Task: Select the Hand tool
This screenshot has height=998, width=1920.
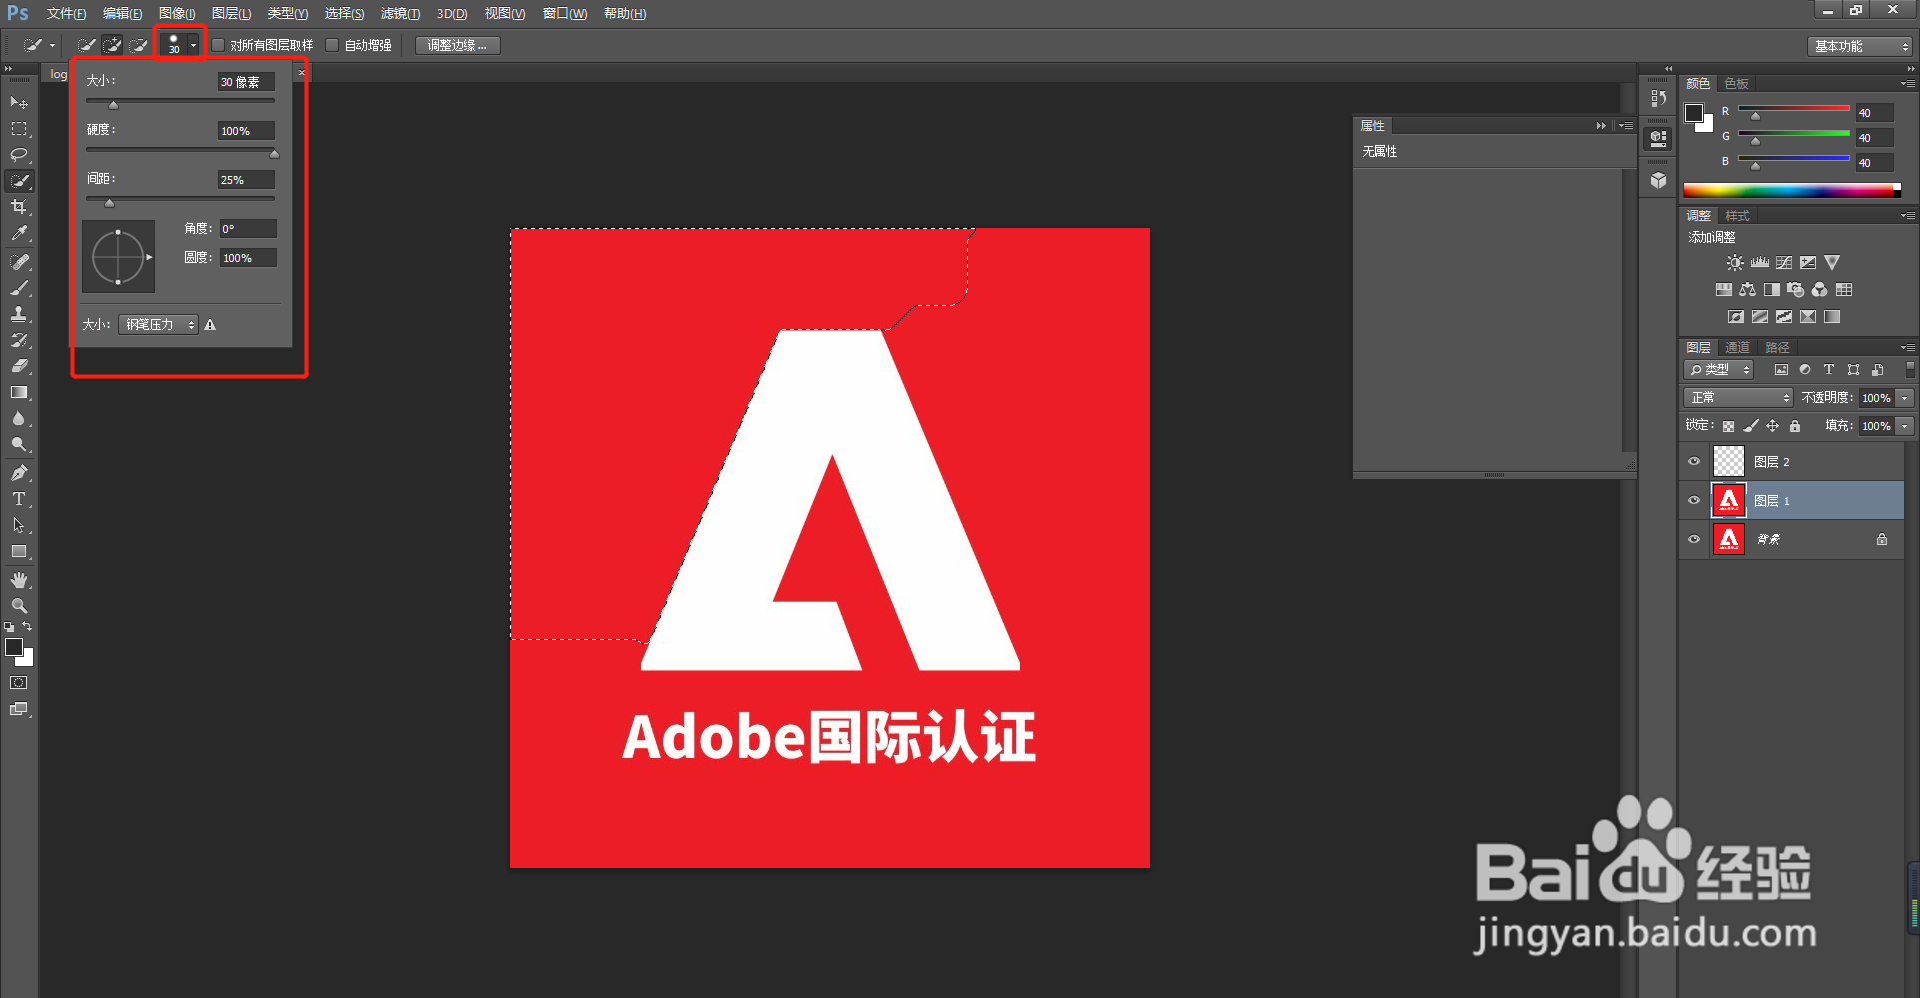Action: click(x=19, y=580)
